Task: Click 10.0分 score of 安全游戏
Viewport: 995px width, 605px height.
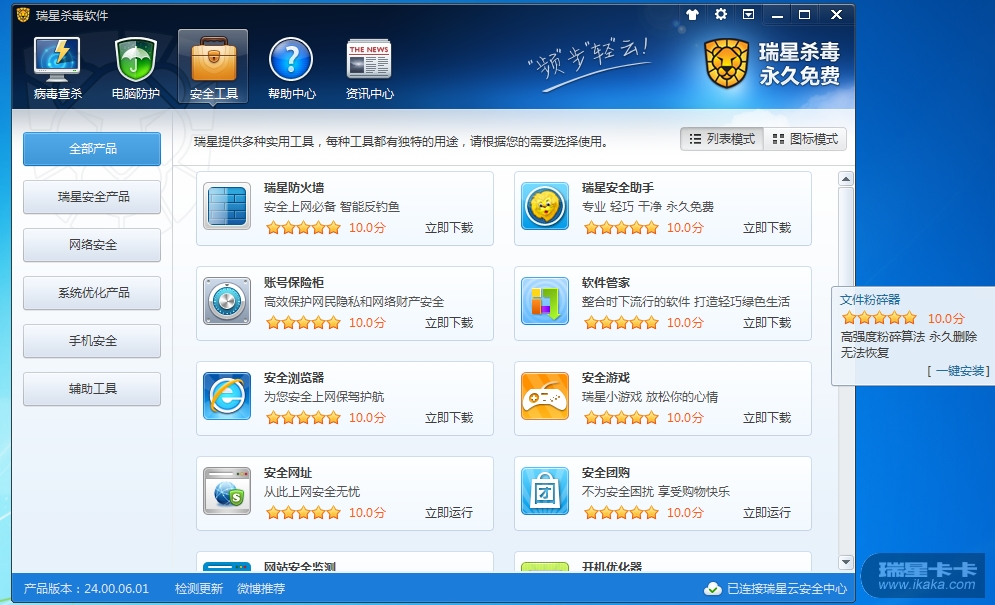Action: point(685,418)
